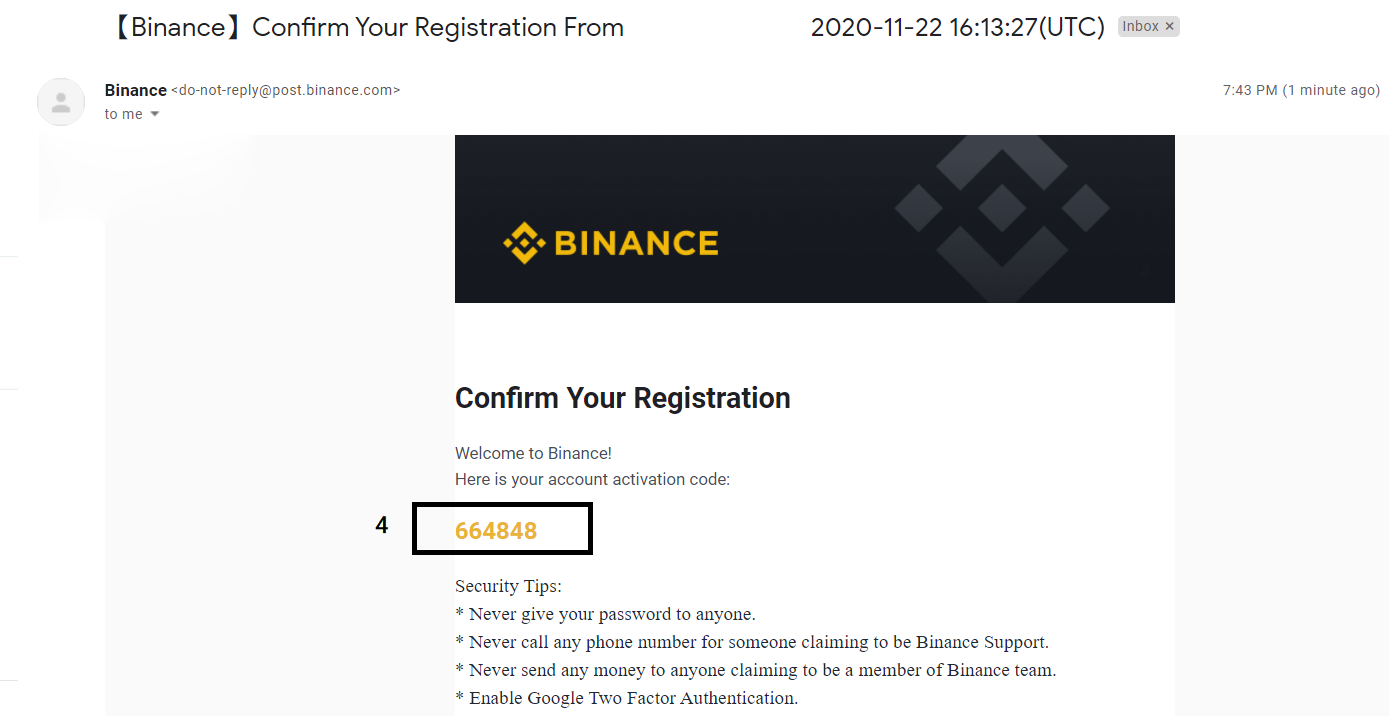Click the sender profile avatar icon

coord(61,102)
